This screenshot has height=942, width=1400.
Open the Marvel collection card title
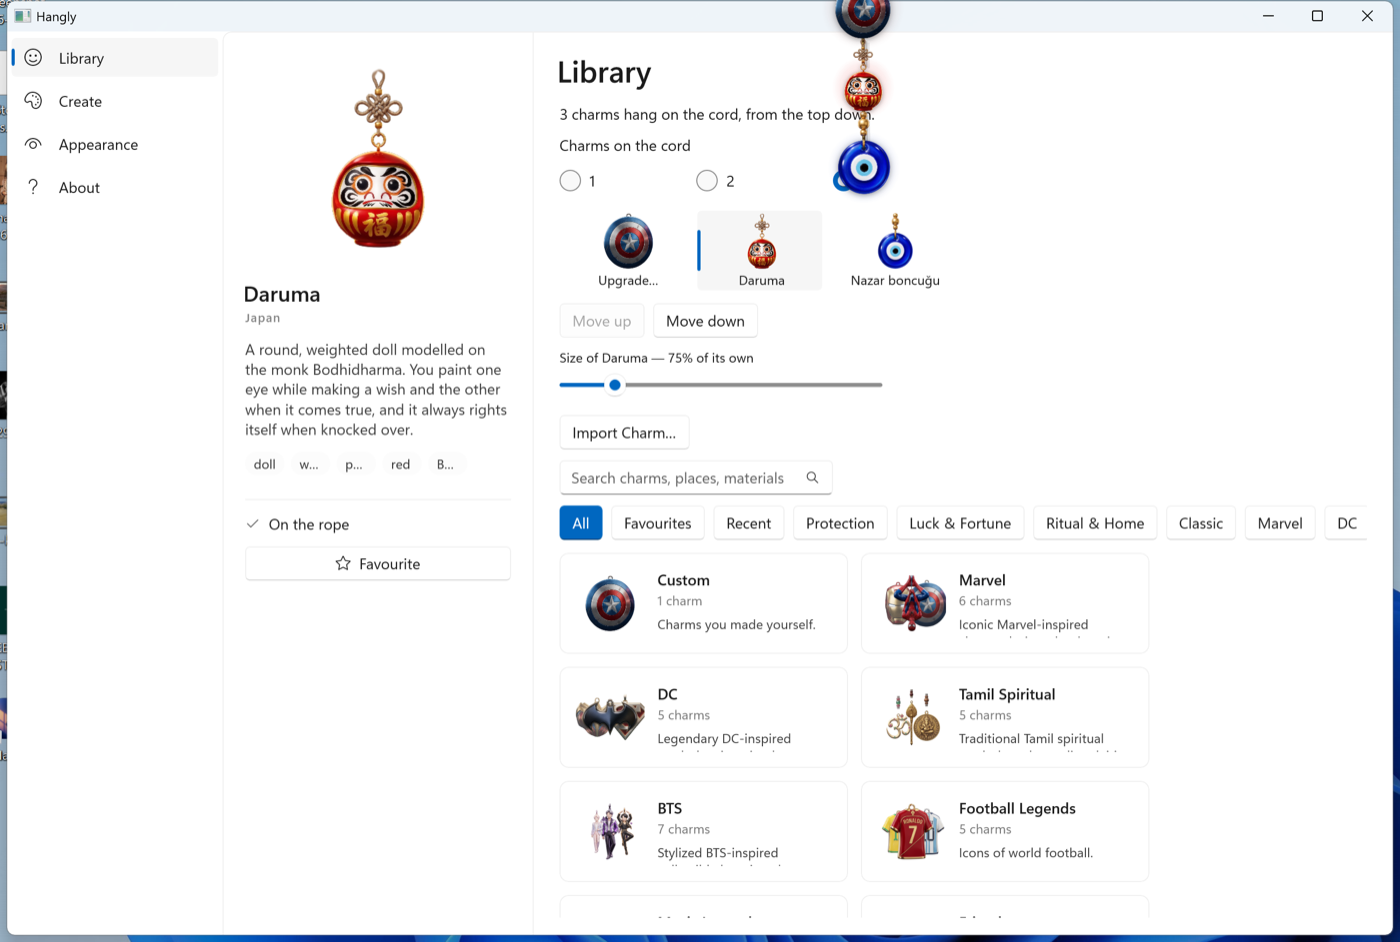tap(982, 580)
